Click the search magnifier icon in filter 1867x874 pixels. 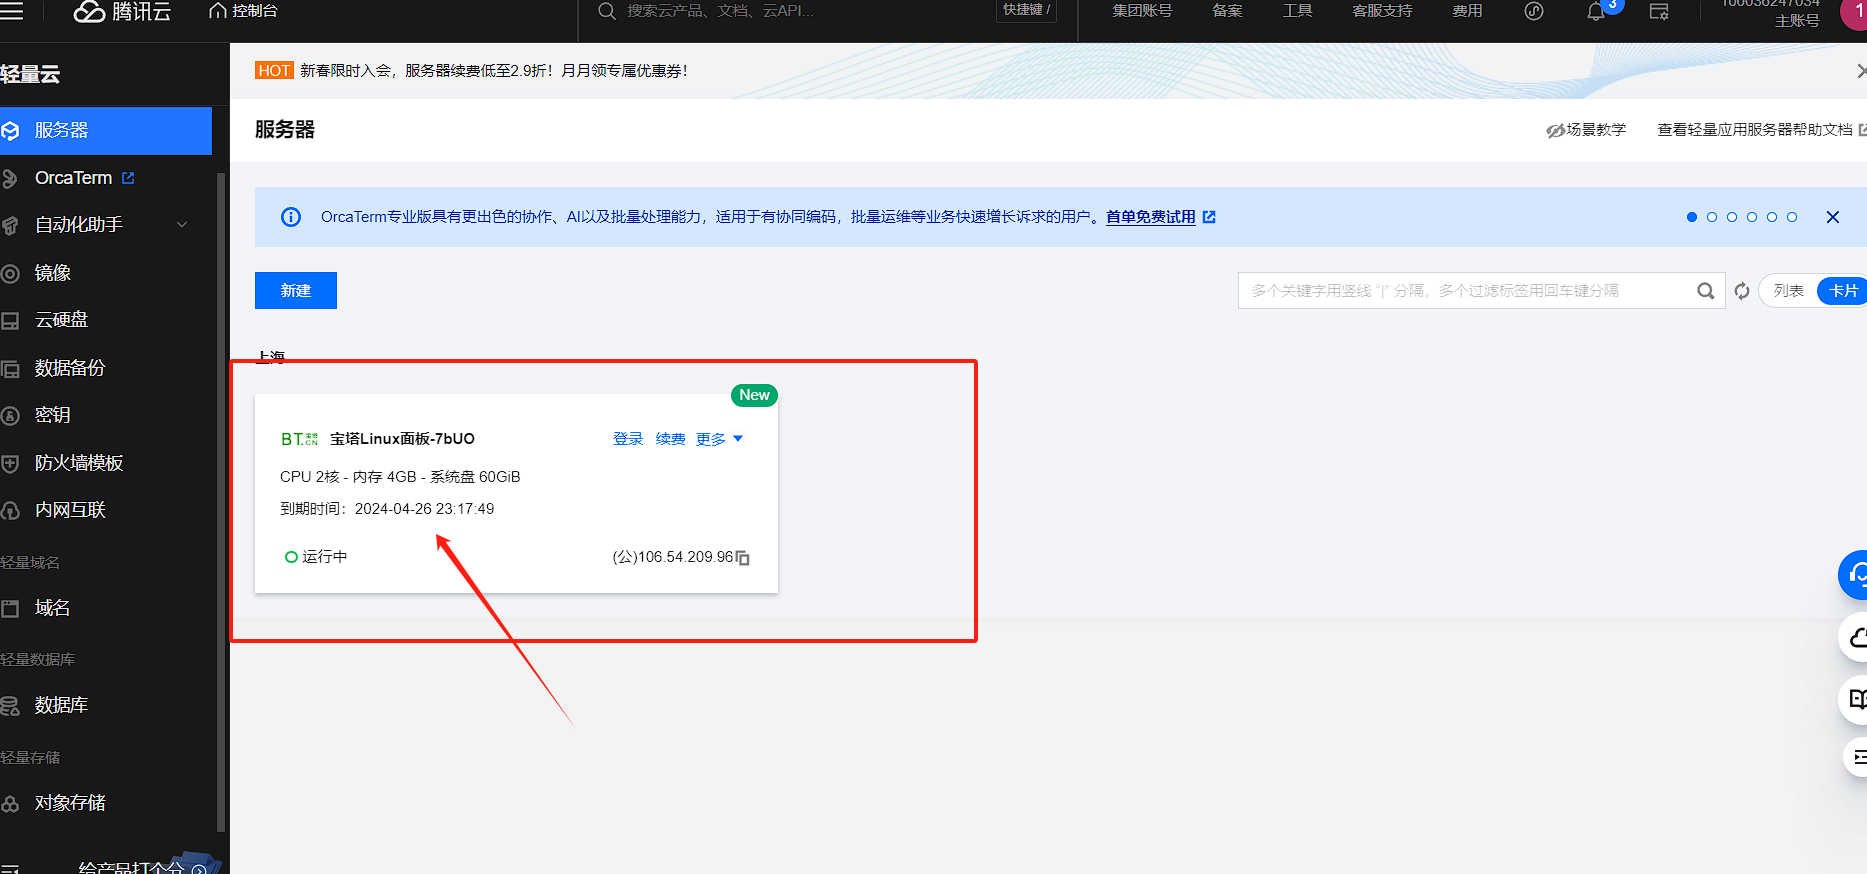click(x=1706, y=291)
